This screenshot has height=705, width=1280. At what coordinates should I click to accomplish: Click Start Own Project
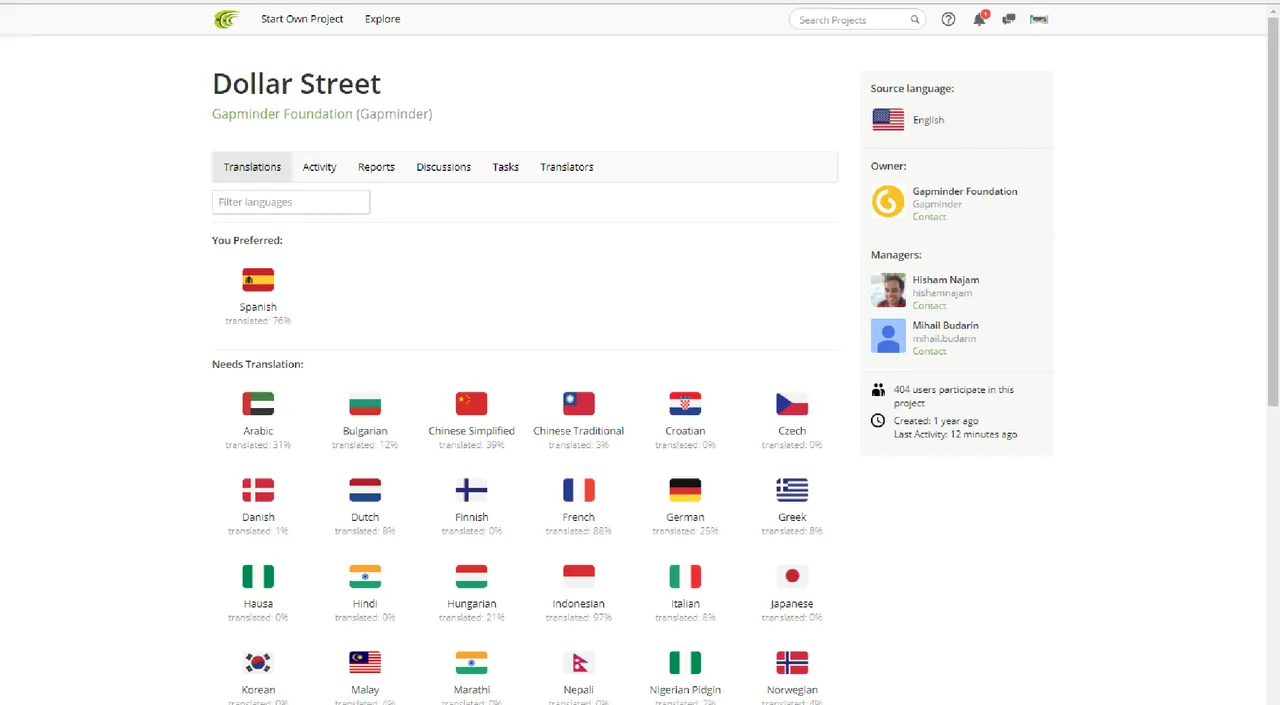302,19
